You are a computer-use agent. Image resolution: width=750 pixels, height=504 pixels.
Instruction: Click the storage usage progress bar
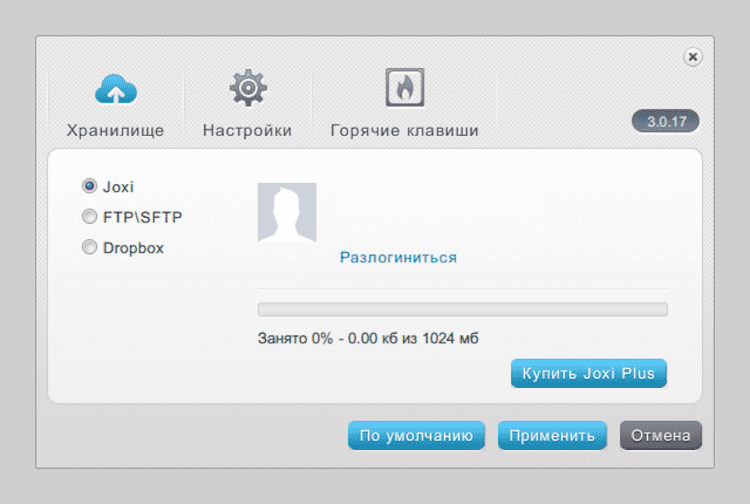(x=463, y=309)
